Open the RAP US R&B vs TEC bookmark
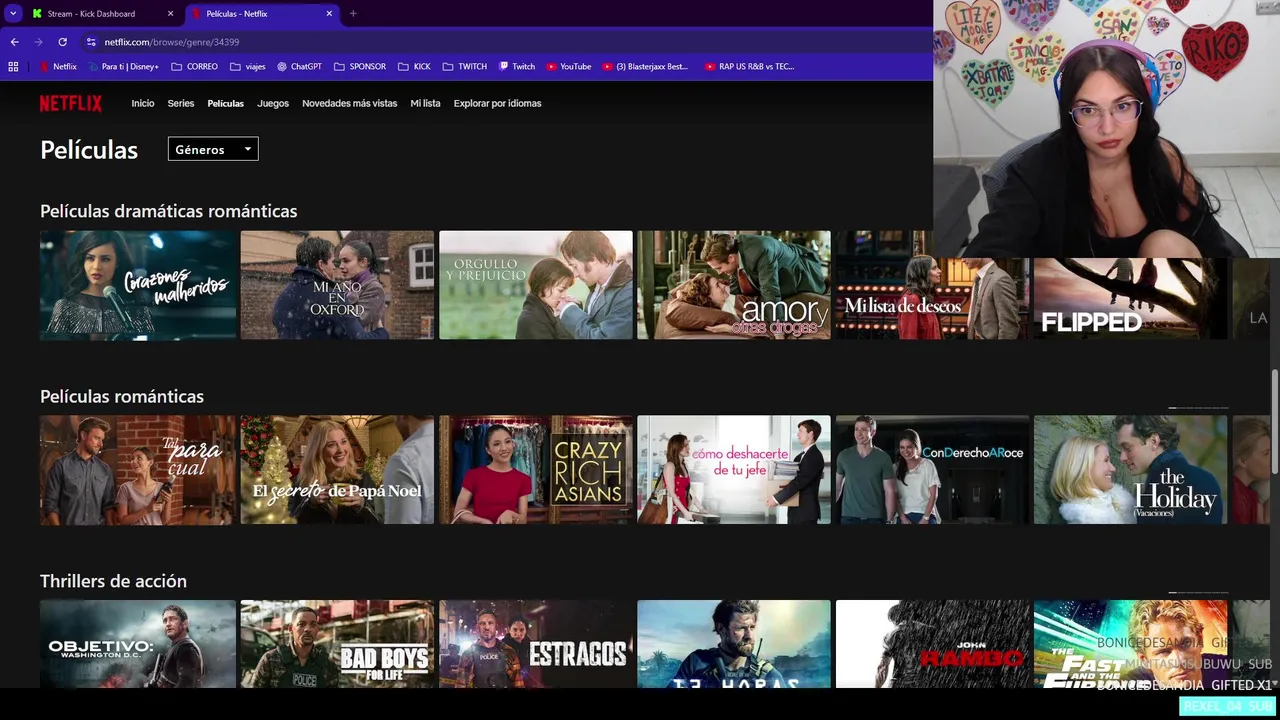This screenshot has height=720, width=1280. click(749, 67)
